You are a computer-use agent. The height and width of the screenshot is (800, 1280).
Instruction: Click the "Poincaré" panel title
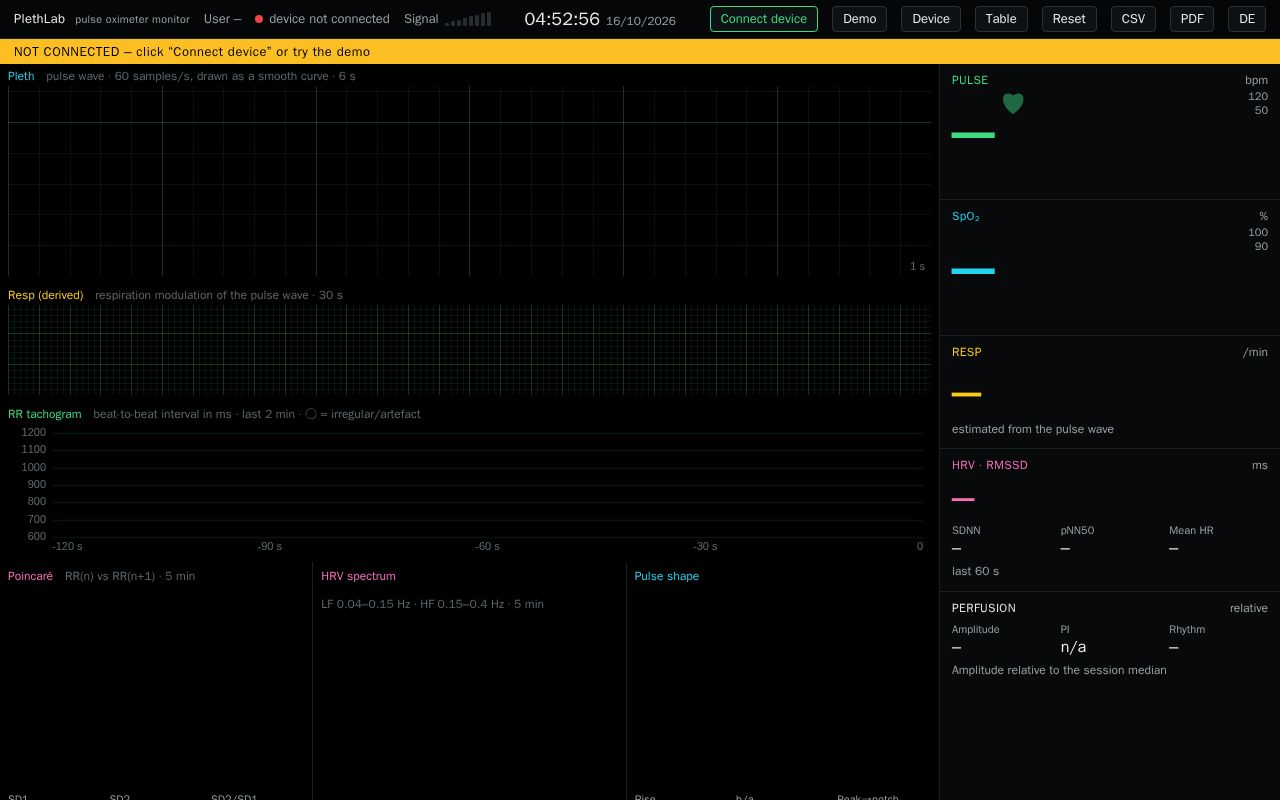tap(30, 576)
